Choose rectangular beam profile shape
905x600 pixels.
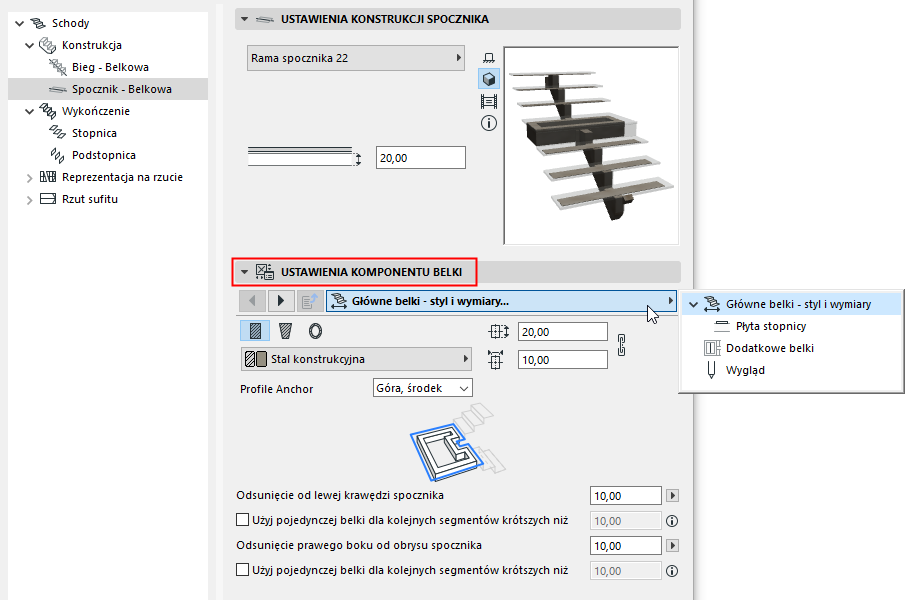click(255, 331)
